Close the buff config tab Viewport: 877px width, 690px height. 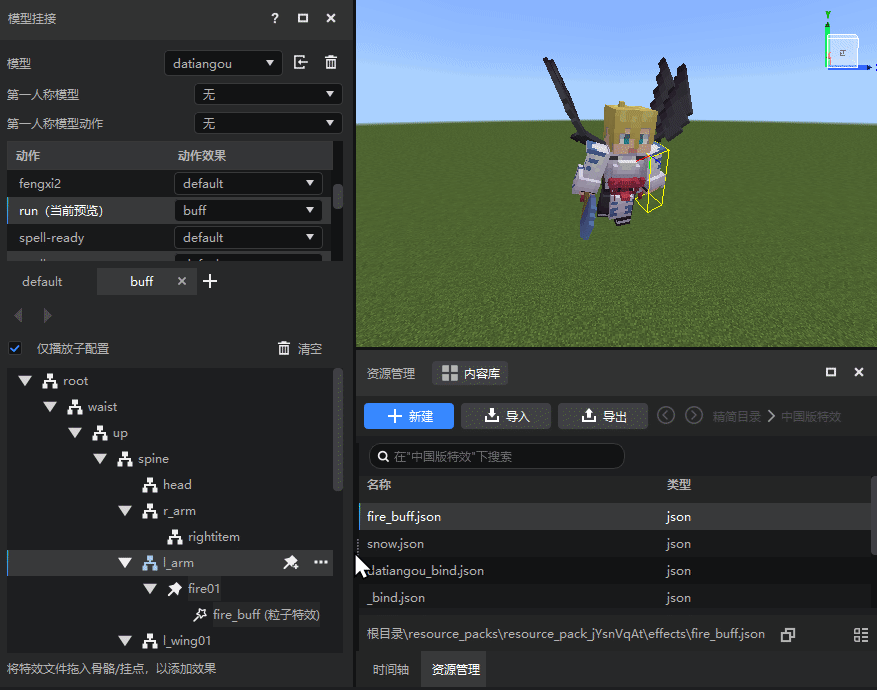pyautogui.click(x=182, y=281)
